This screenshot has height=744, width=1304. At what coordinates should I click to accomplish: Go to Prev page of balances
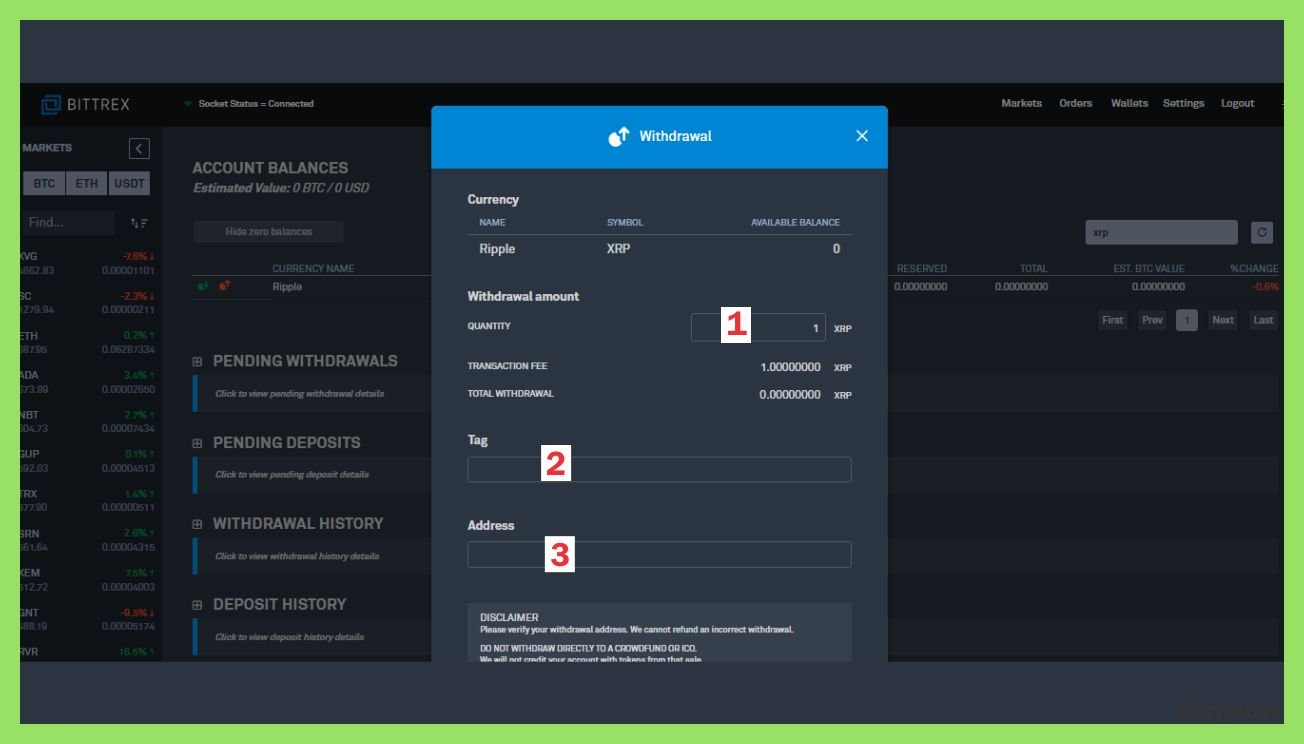(x=1152, y=320)
